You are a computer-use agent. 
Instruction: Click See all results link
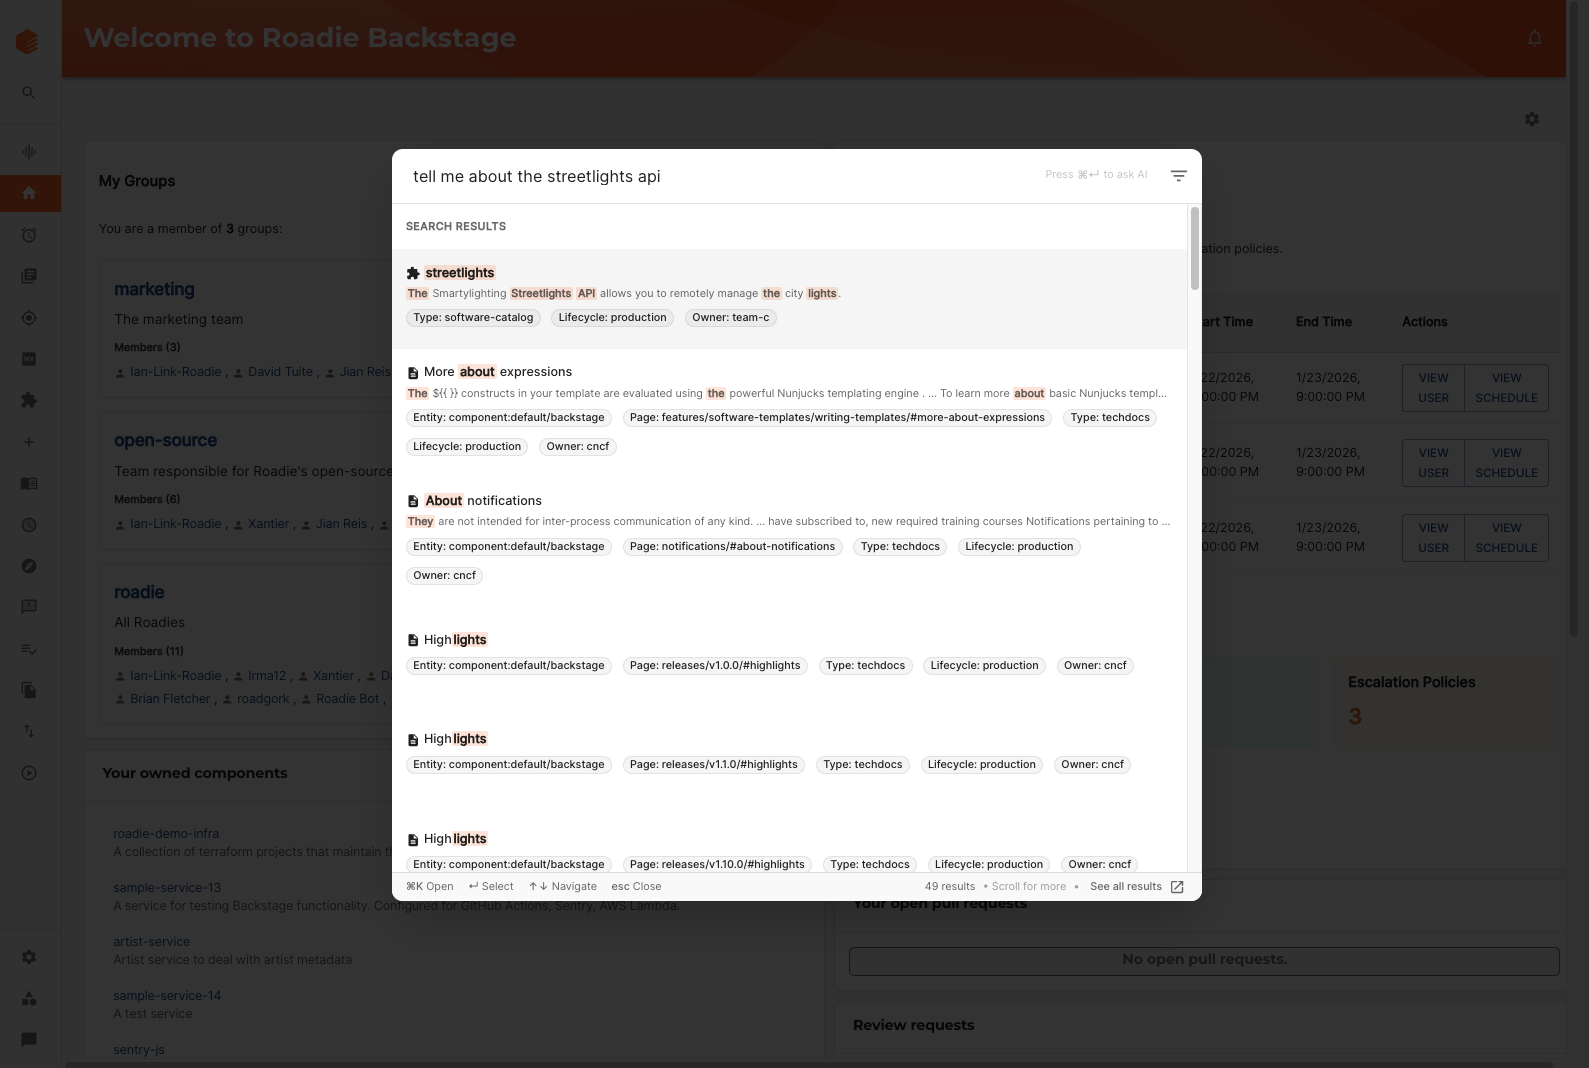click(x=1125, y=887)
